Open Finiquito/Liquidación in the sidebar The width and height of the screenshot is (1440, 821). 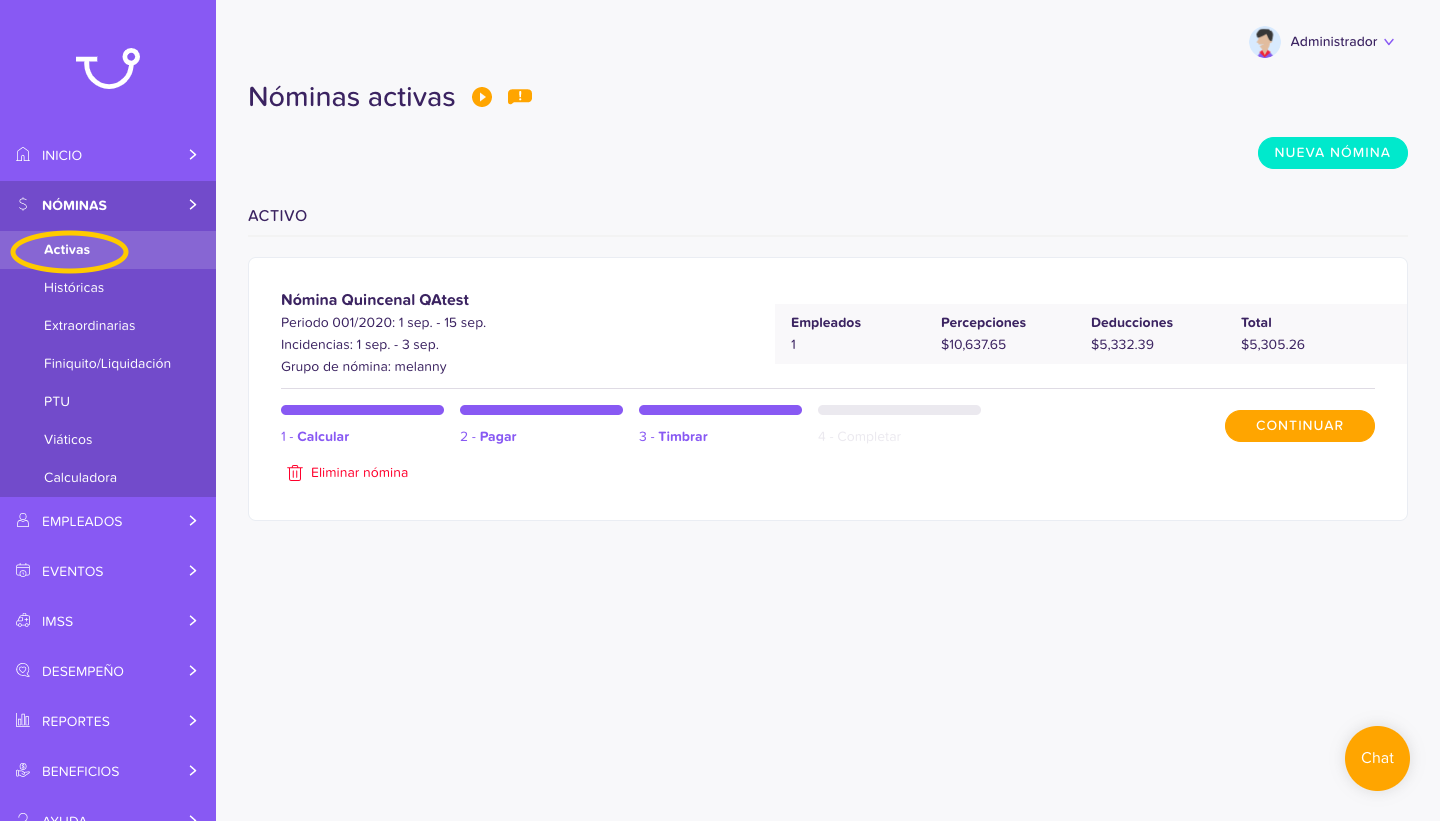click(107, 364)
